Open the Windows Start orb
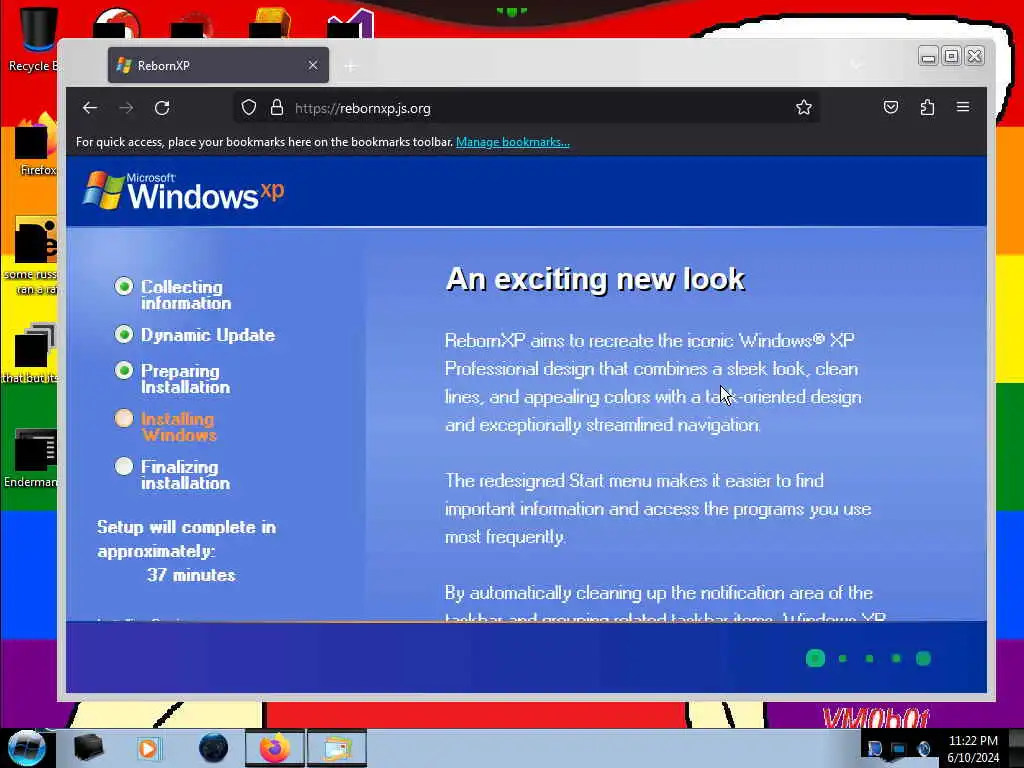The width and height of the screenshot is (1024, 768). (x=26, y=748)
